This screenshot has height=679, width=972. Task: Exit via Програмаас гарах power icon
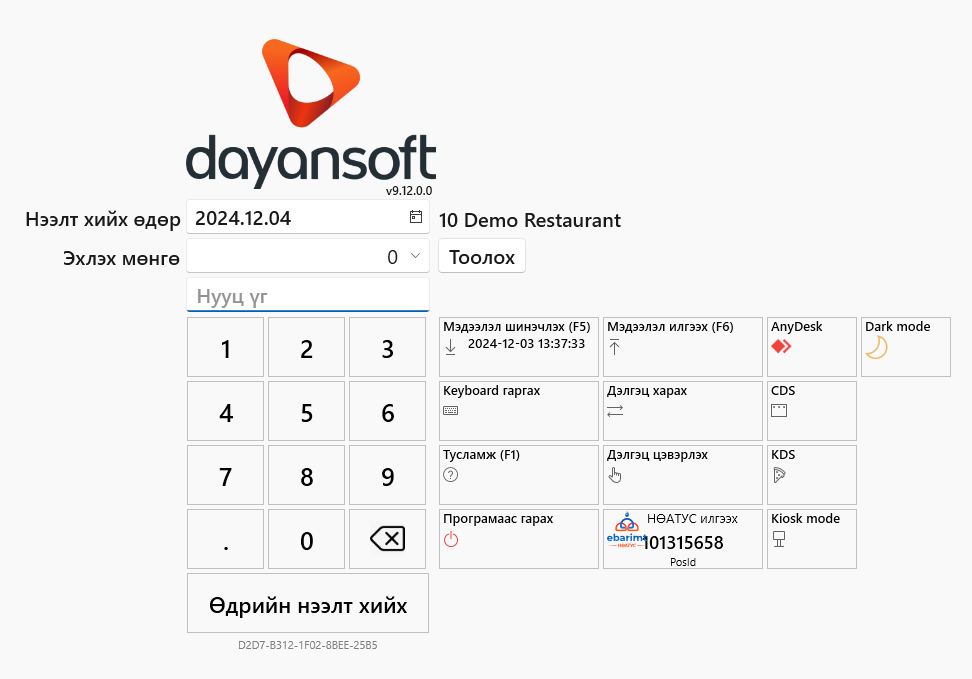coord(451,539)
